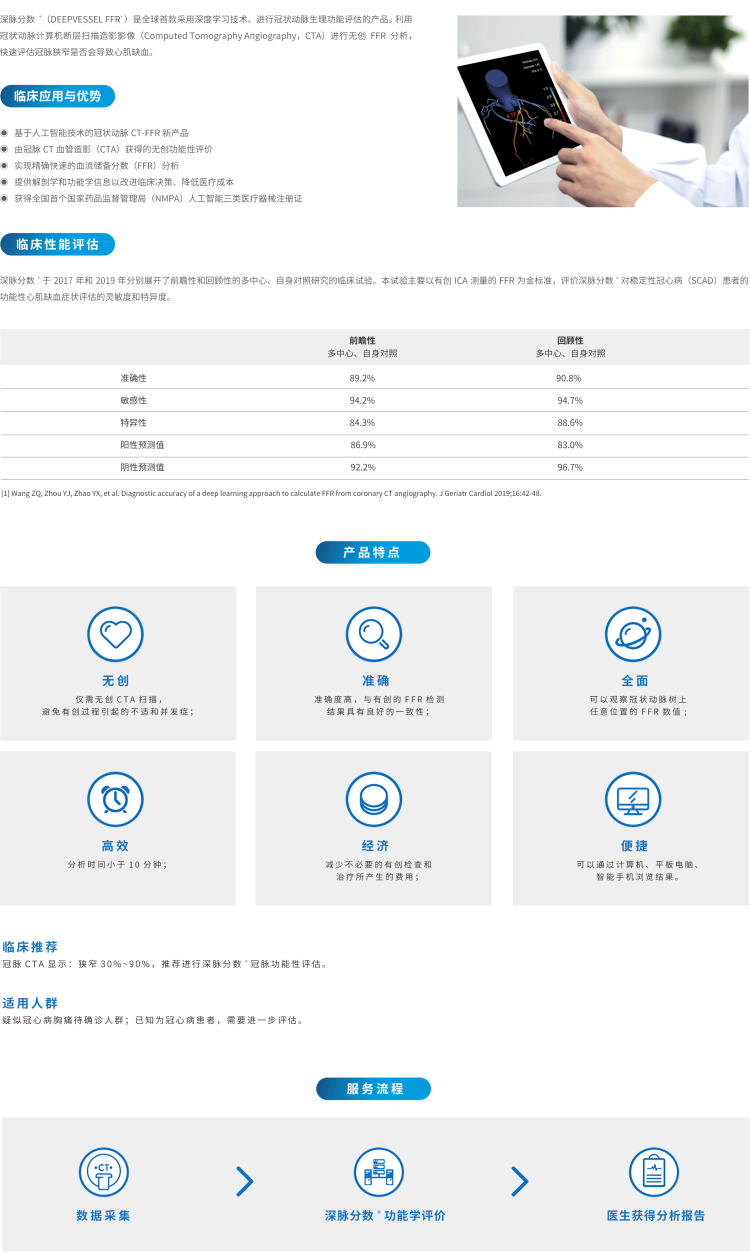Click the 90.8% accuracy value
The image size is (750, 1253).
click(x=570, y=378)
